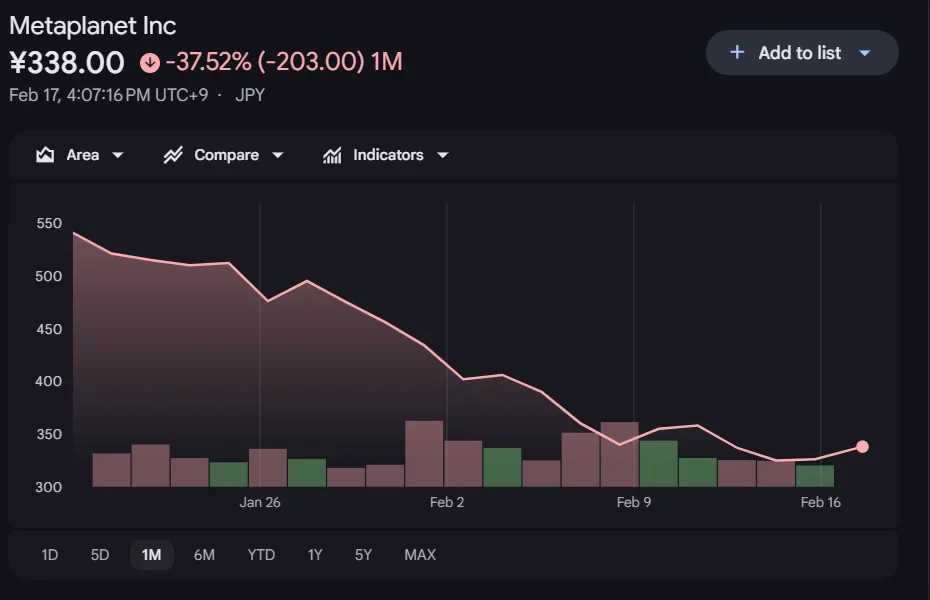The height and width of the screenshot is (600, 930).
Task: Expand the Add to list dropdown arrow
Action: tap(867, 53)
